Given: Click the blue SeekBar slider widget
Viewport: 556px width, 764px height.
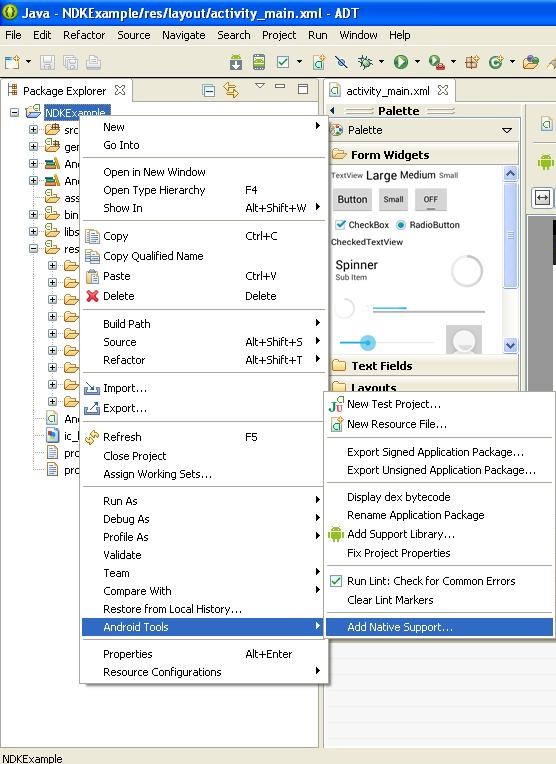Looking at the screenshot, I should click(x=367, y=343).
